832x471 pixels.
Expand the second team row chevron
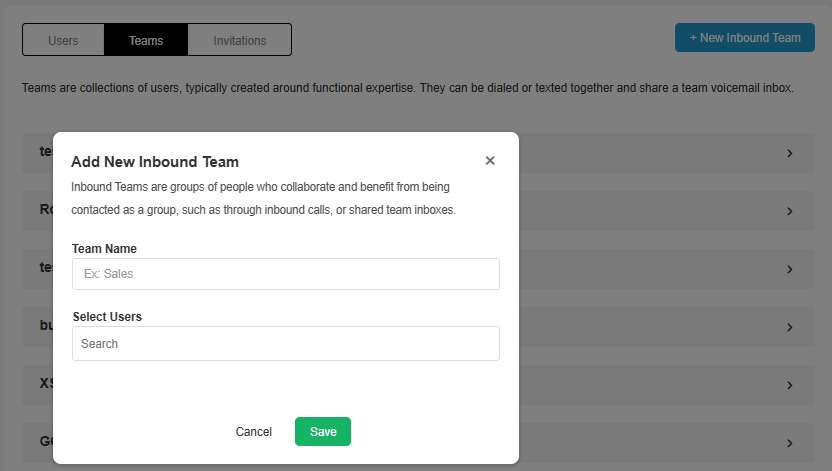(x=789, y=212)
